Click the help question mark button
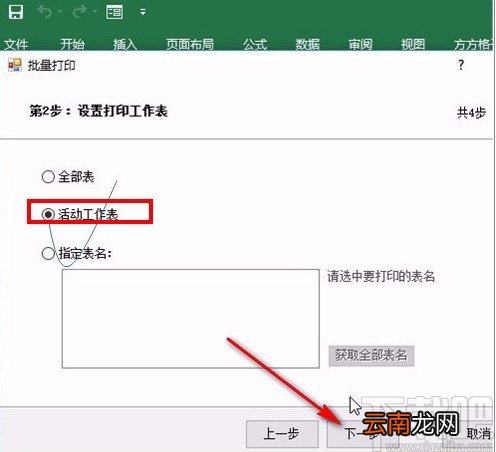The width and height of the screenshot is (496, 452). click(x=461, y=65)
